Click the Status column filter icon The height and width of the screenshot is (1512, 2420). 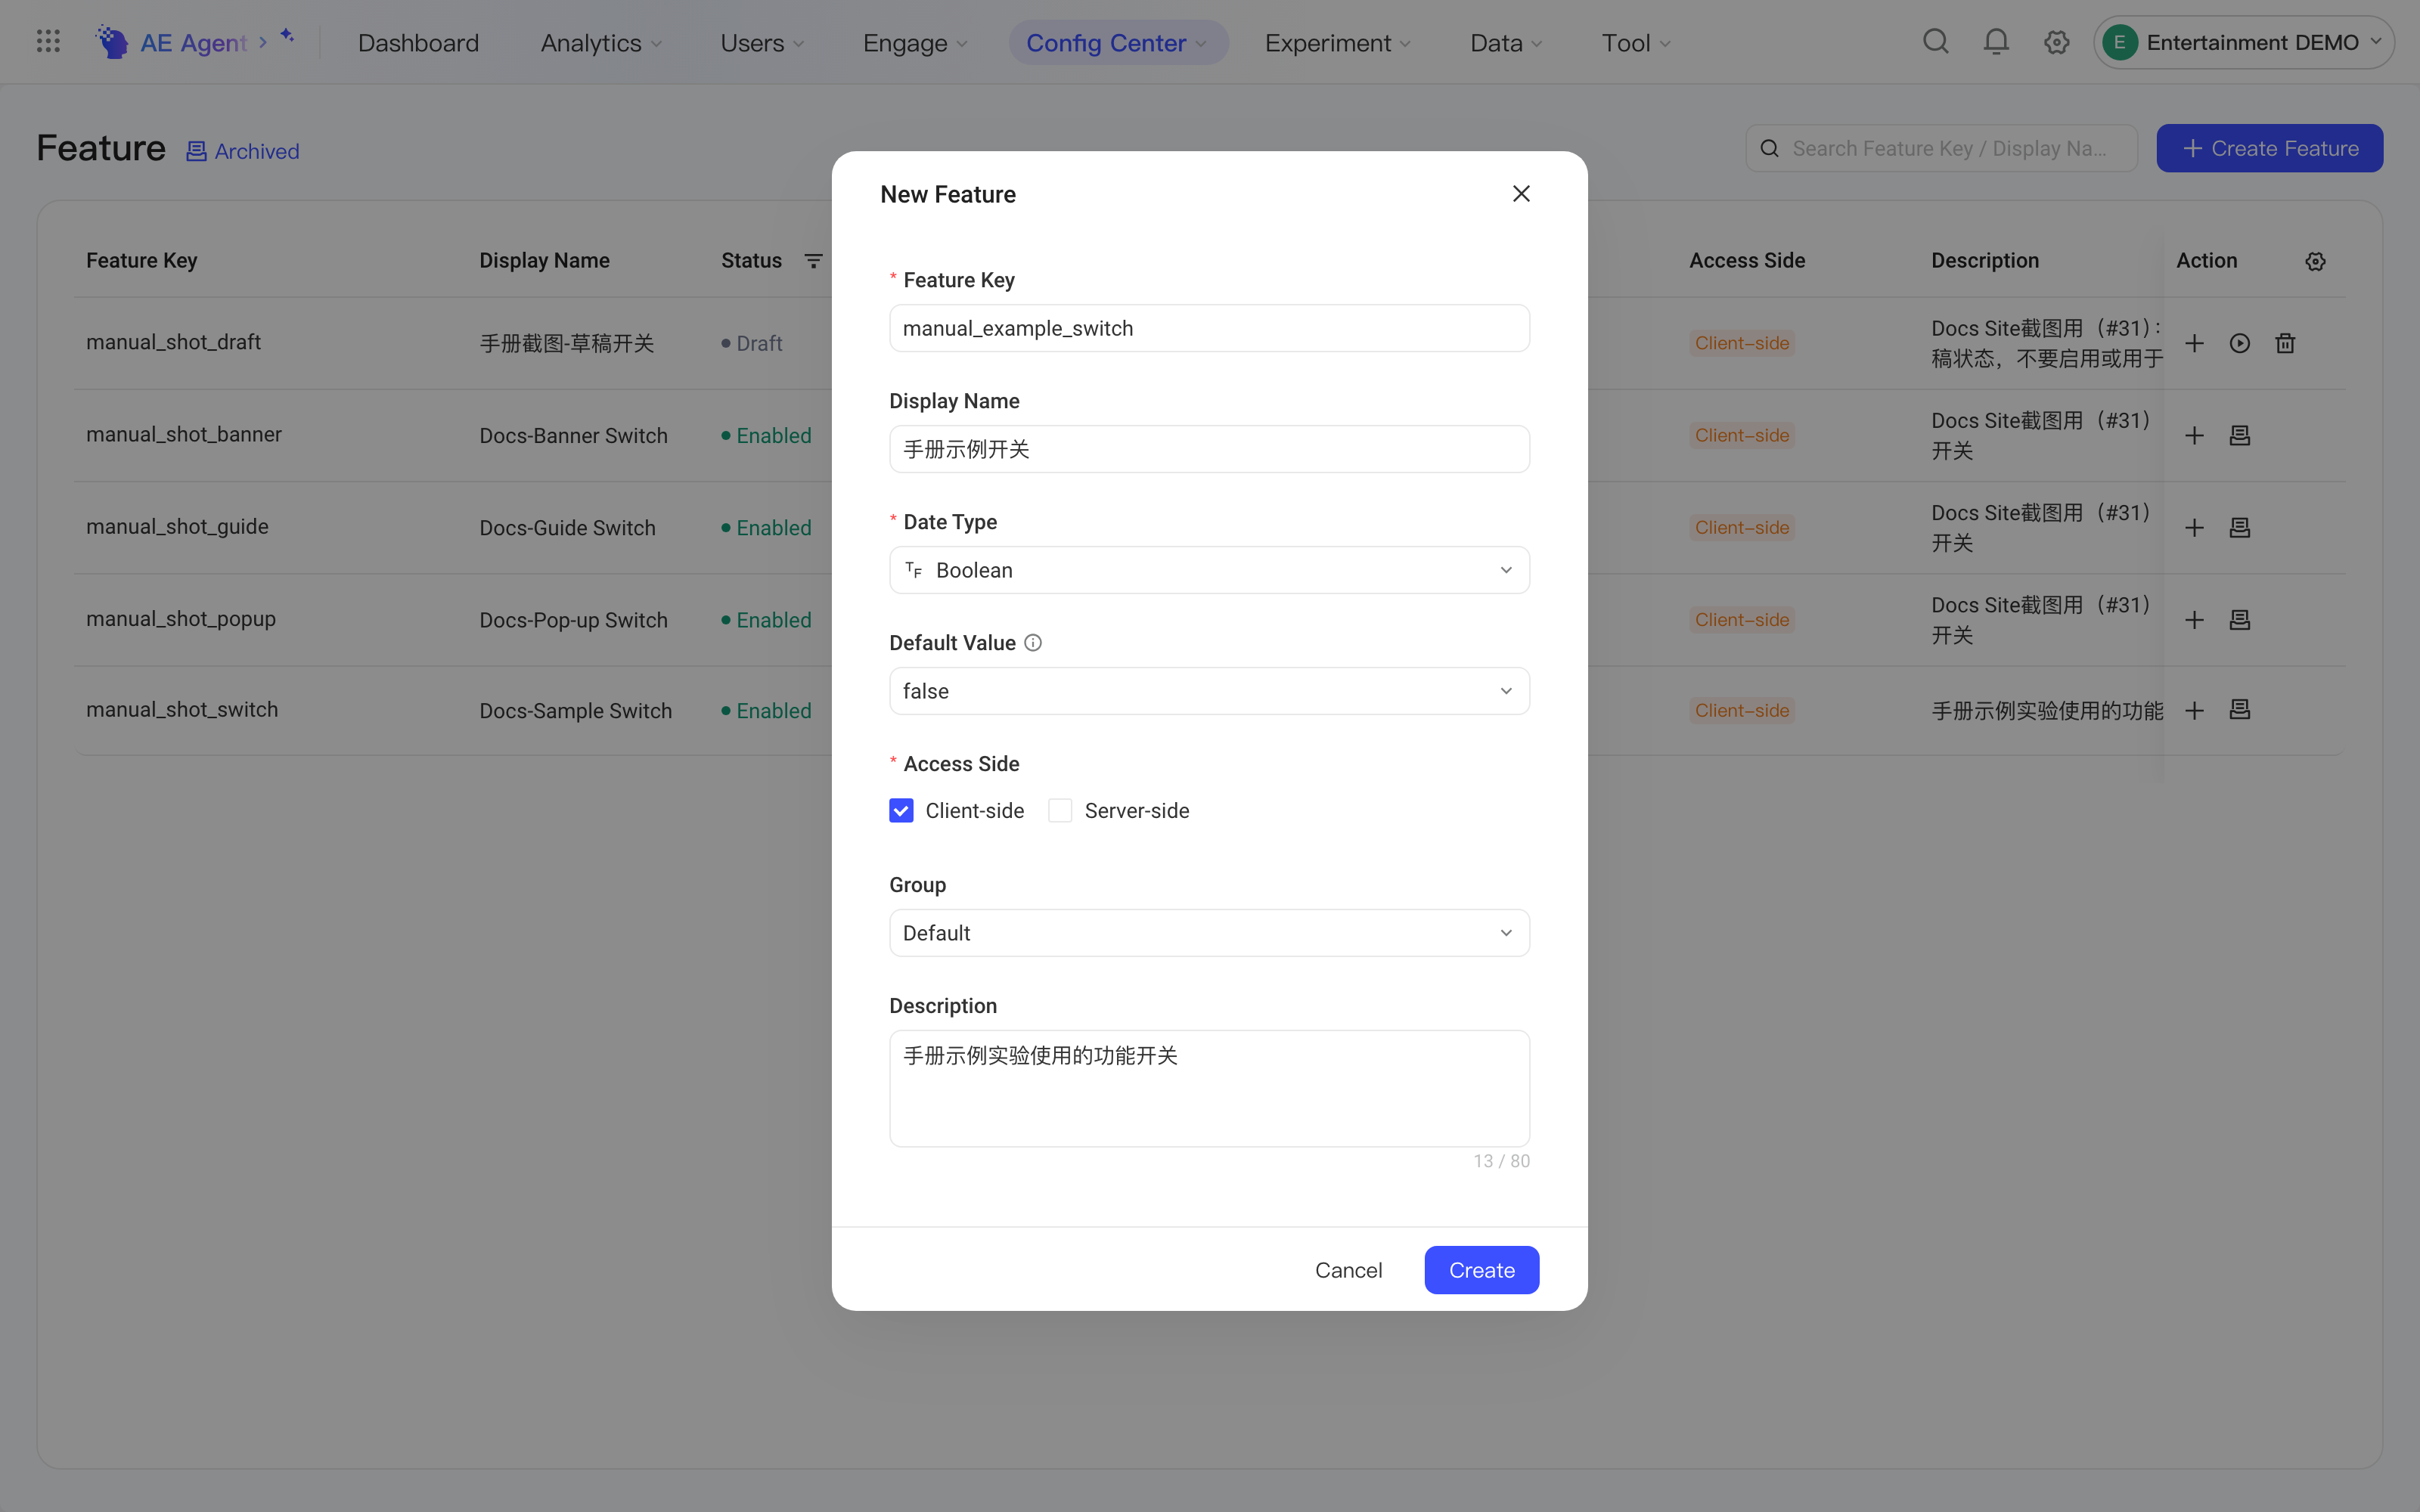pyautogui.click(x=813, y=261)
